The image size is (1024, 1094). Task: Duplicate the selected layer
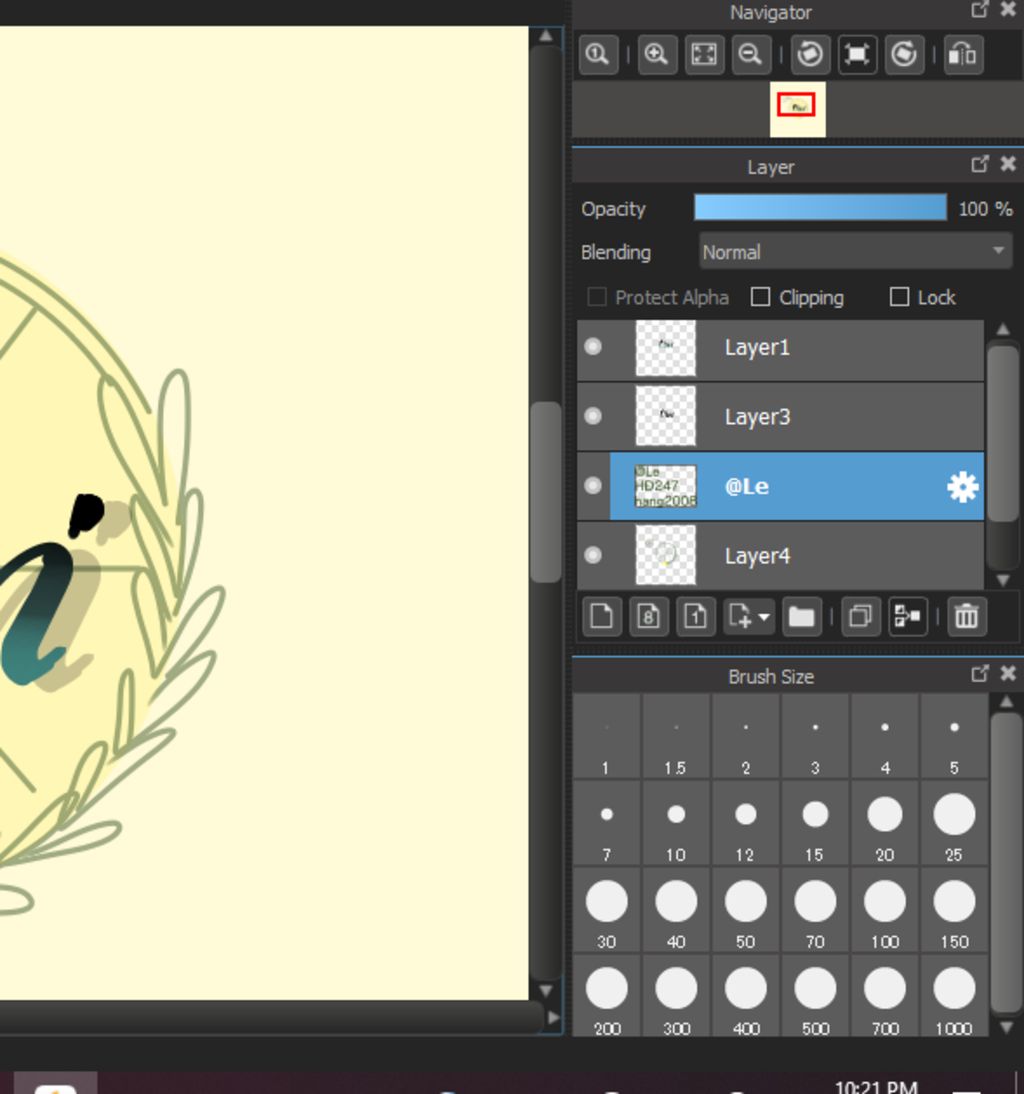(861, 617)
